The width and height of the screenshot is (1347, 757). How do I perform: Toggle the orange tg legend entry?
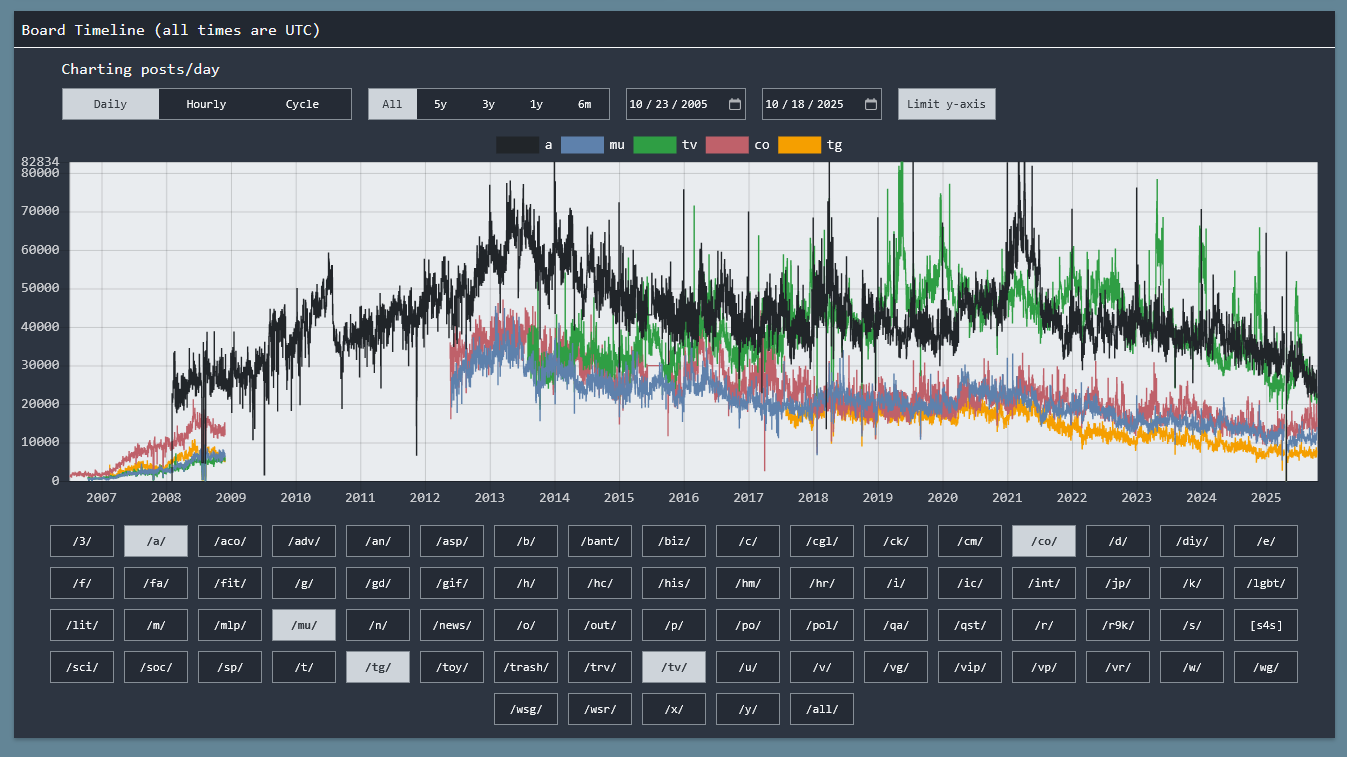pos(799,145)
